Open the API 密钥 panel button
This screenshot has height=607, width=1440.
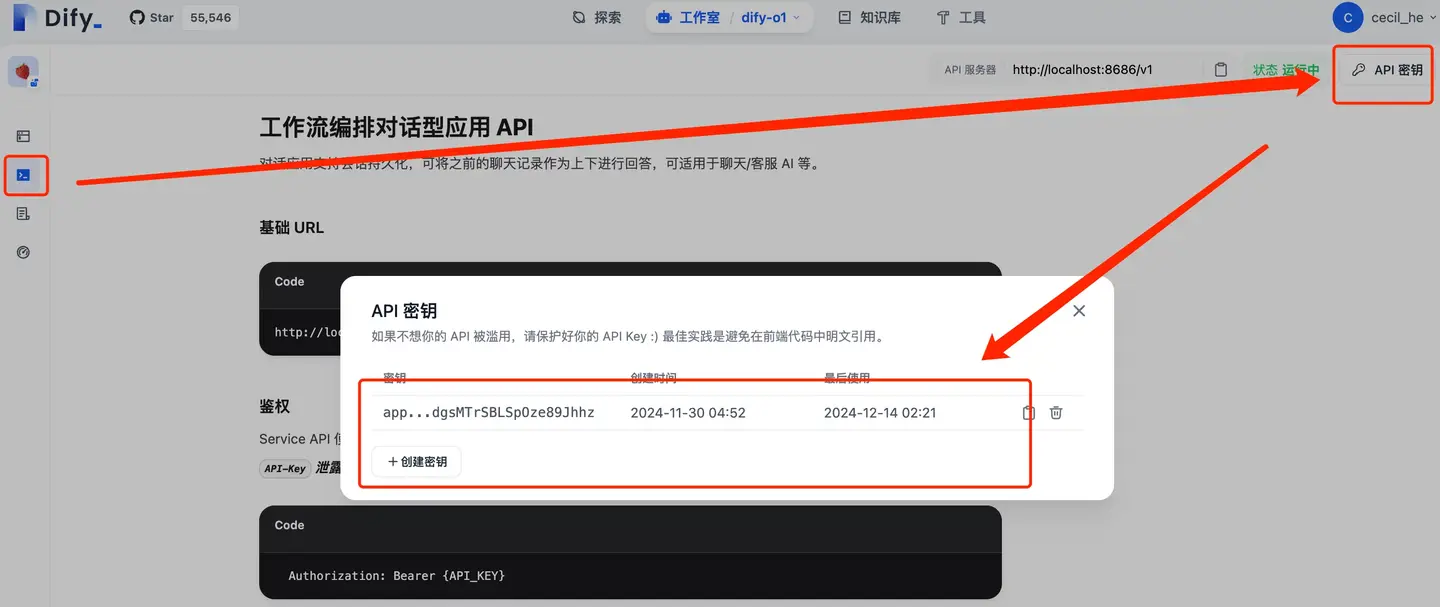click(x=1382, y=70)
